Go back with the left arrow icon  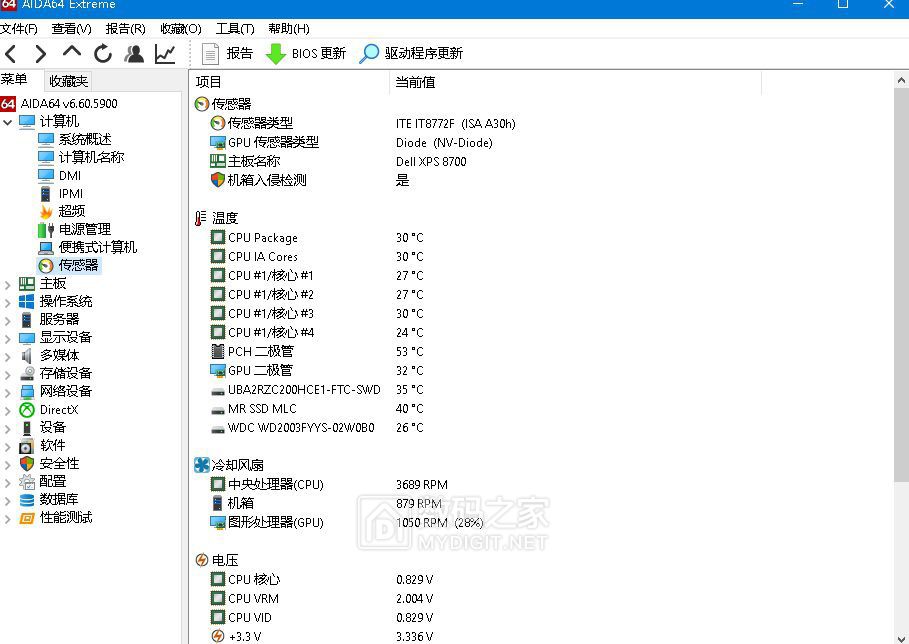10,54
